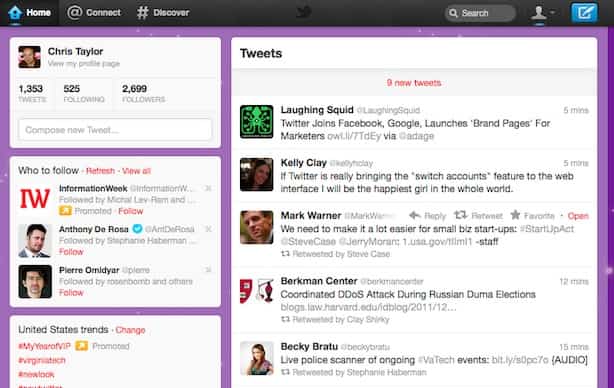The height and width of the screenshot is (388, 614).
Task: Click Retweeted by Clay Shirky
Action: [336, 319]
